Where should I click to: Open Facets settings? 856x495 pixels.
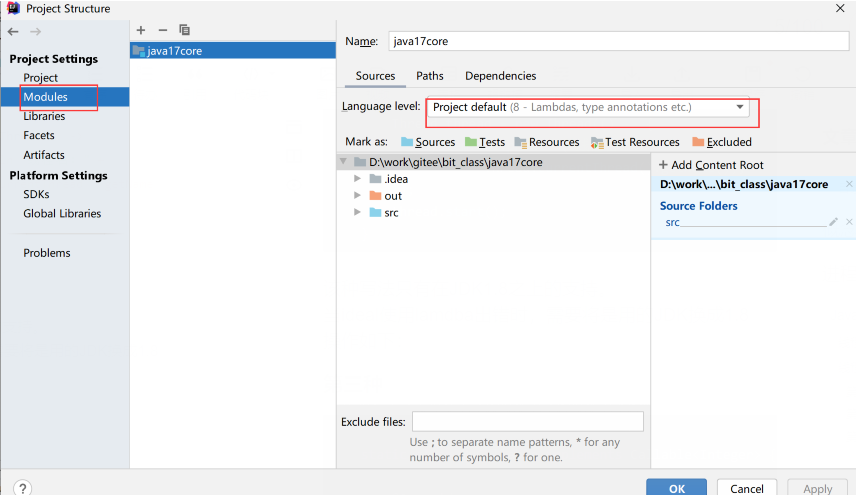click(x=39, y=135)
